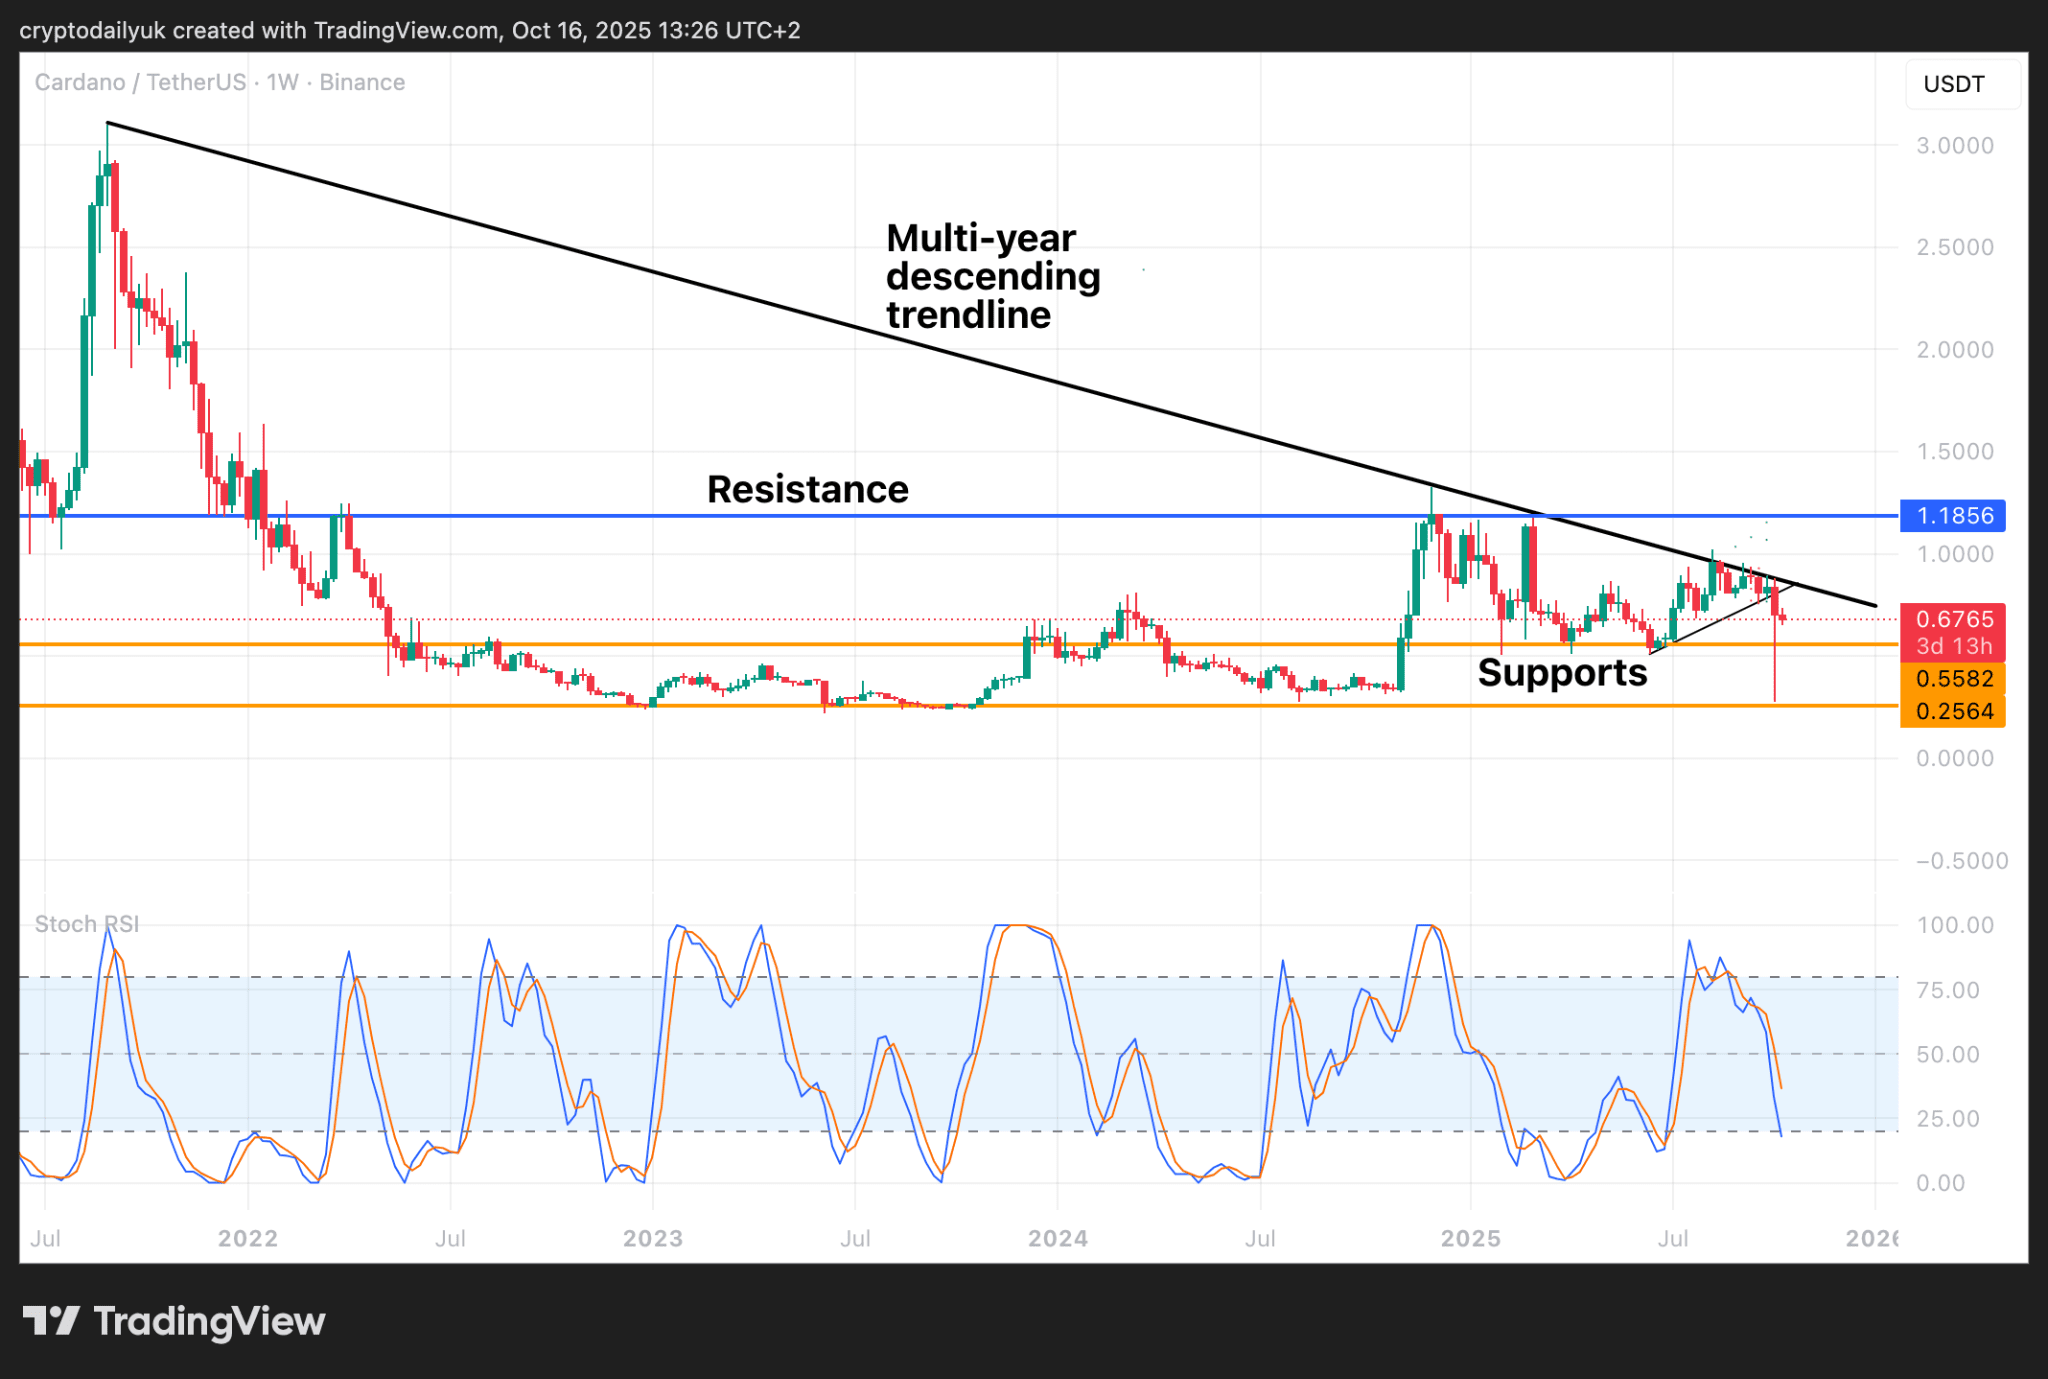Open the USDT currency selector
This screenshot has width=2048, height=1379.
[x=1955, y=84]
